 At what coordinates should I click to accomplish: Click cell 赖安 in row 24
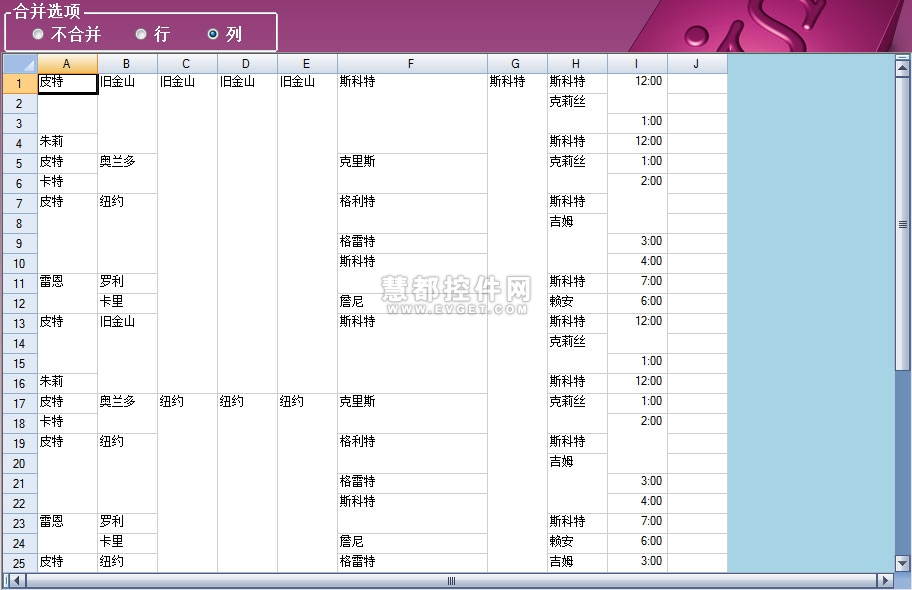[x=577, y=543]
